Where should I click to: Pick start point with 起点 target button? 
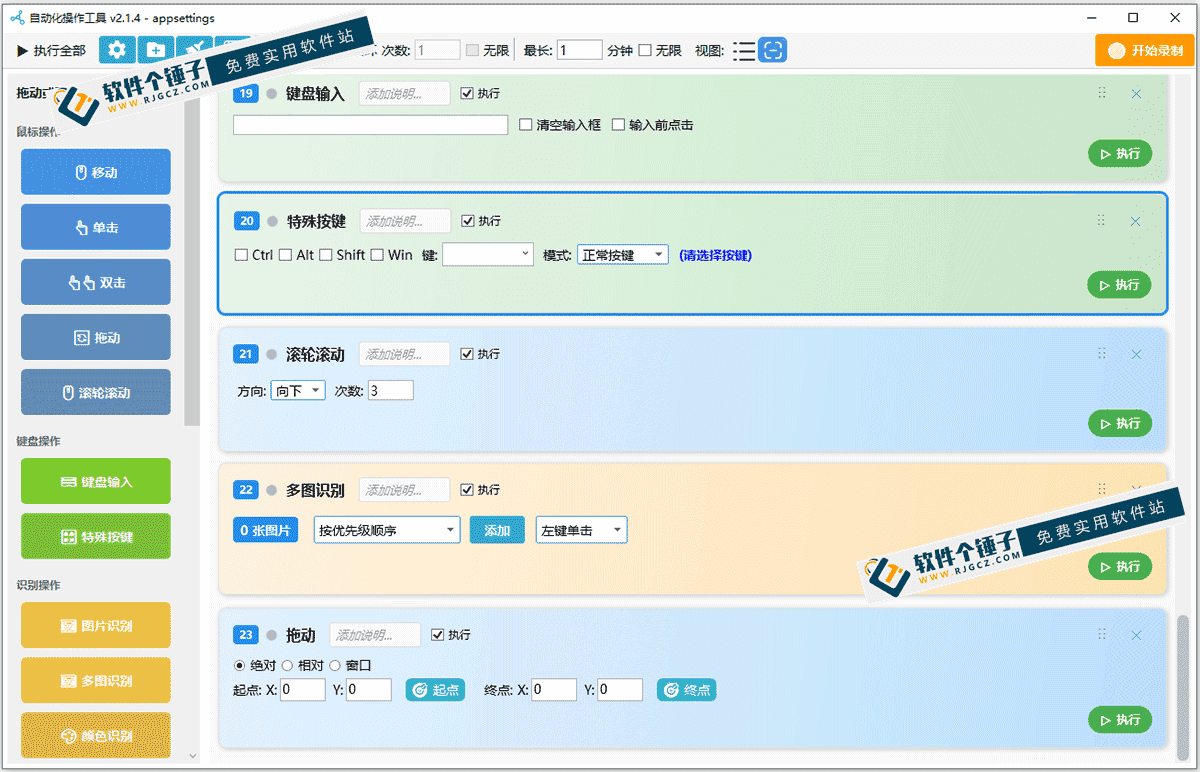click(435, 690)
